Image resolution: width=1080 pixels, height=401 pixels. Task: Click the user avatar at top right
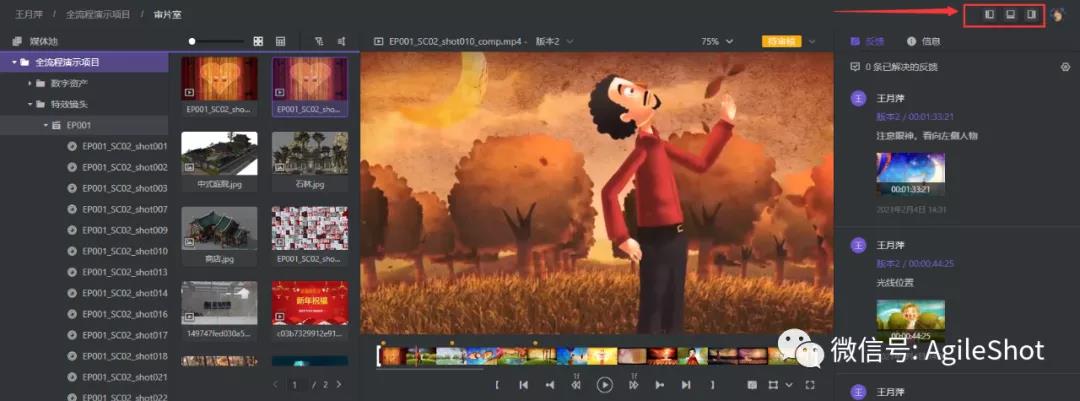tap(1058, 15)
